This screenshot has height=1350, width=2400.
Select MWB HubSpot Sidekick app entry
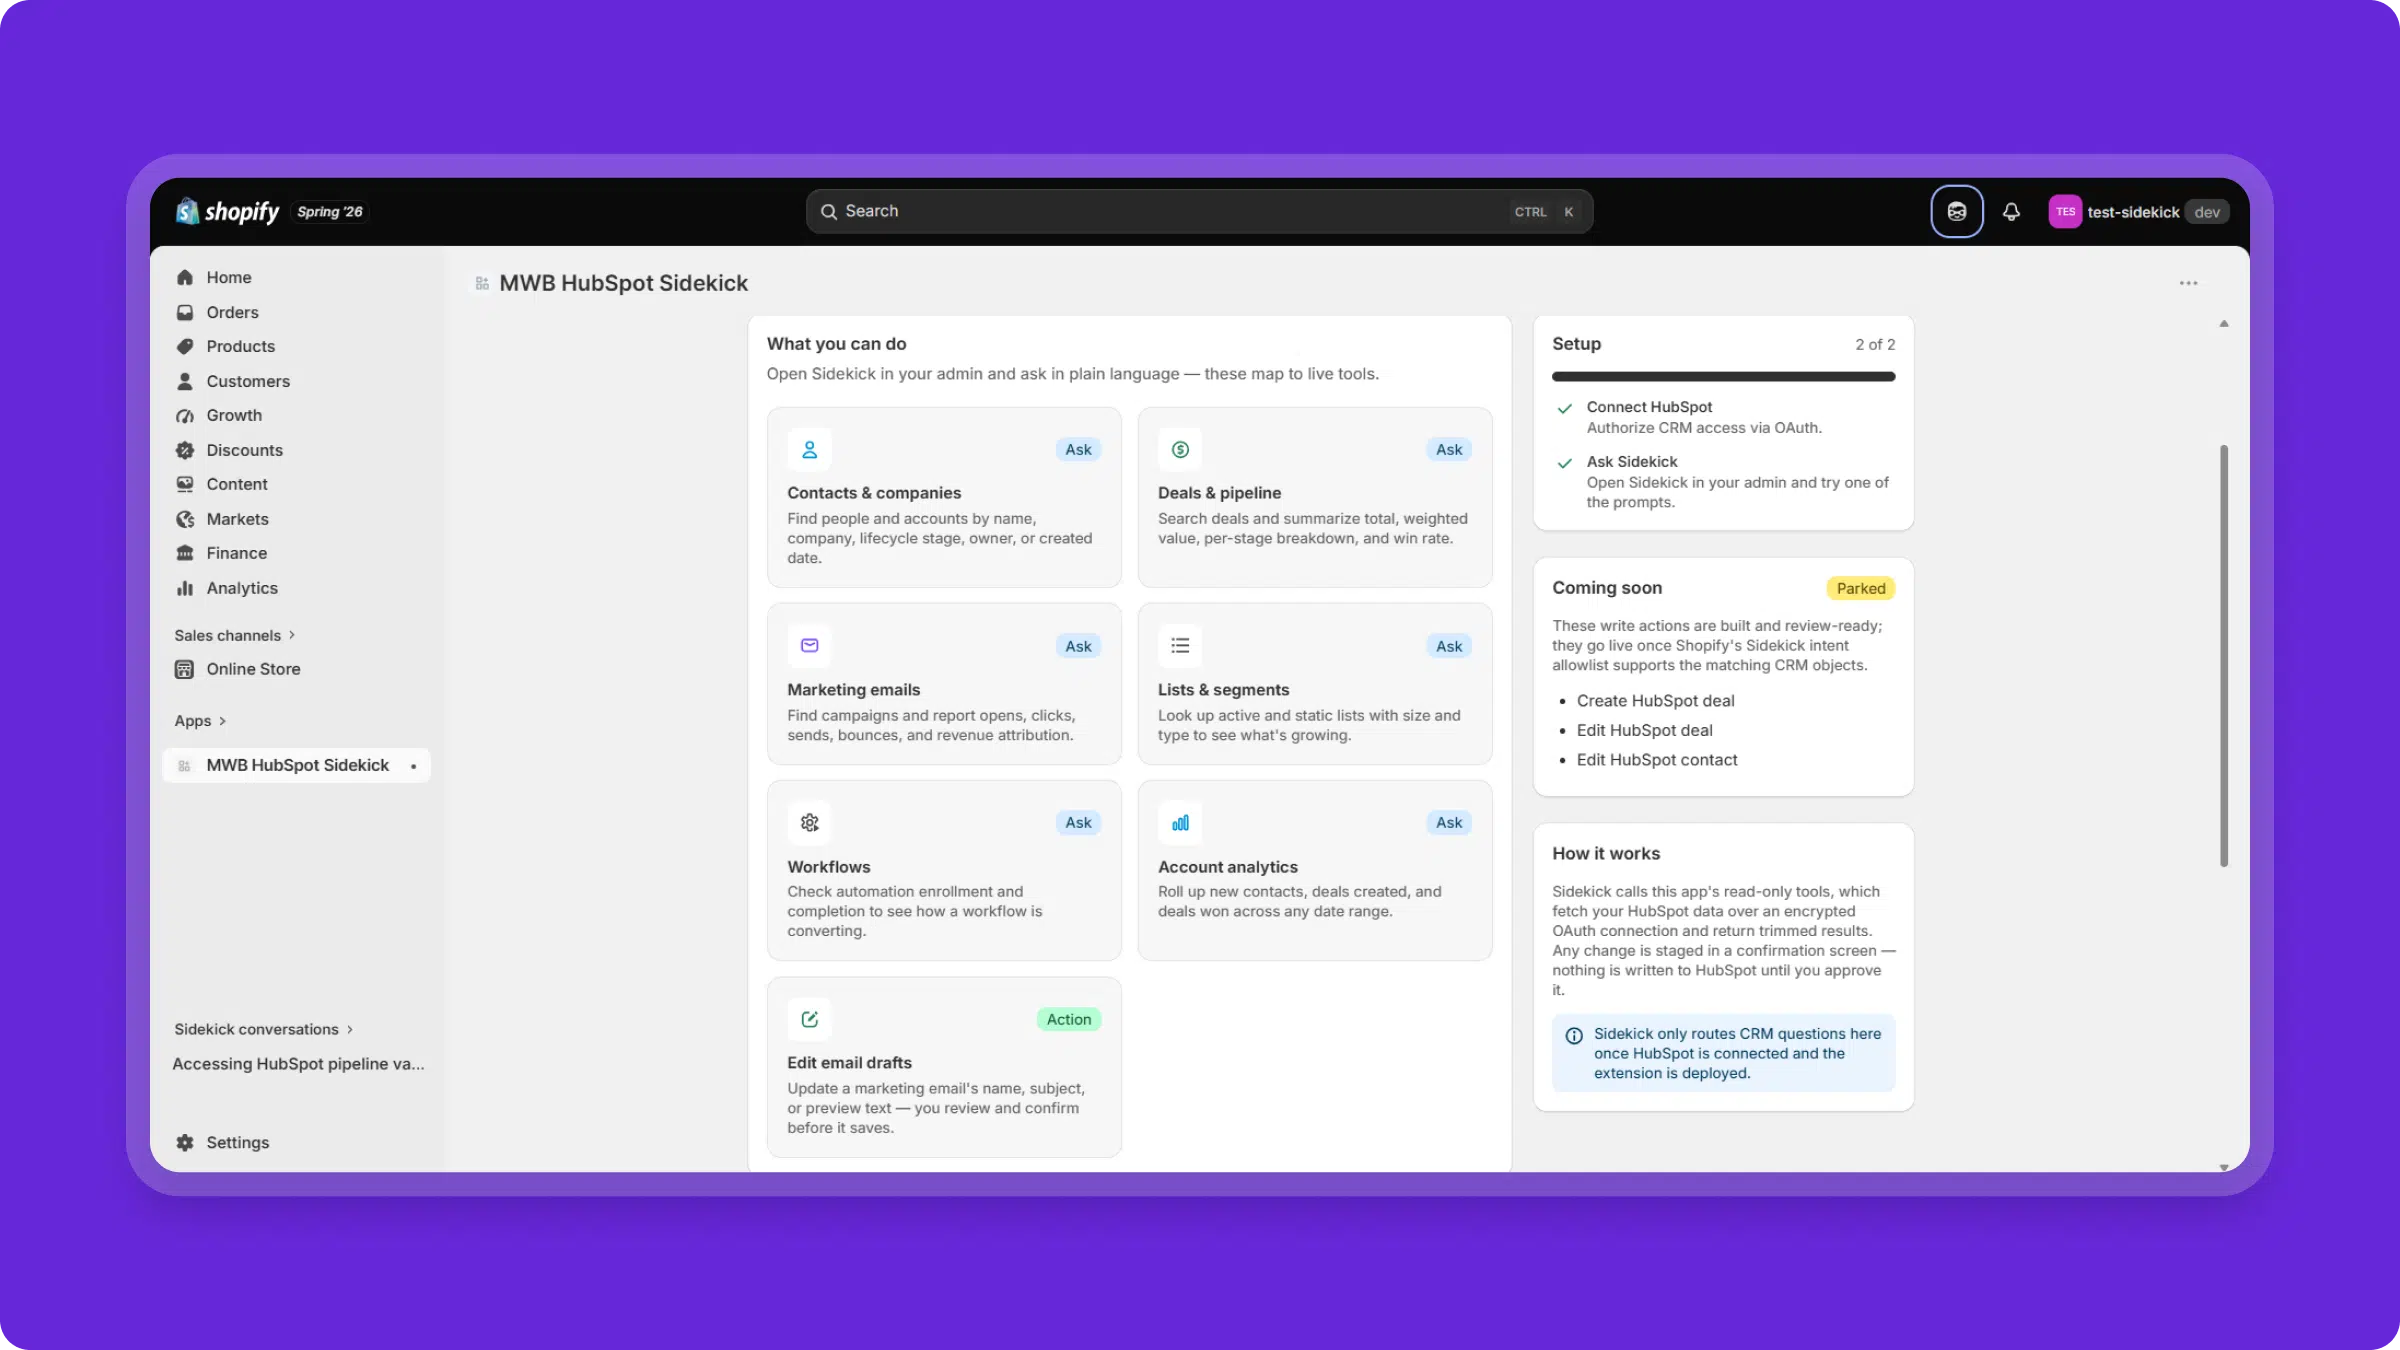(x=296, y=765)
